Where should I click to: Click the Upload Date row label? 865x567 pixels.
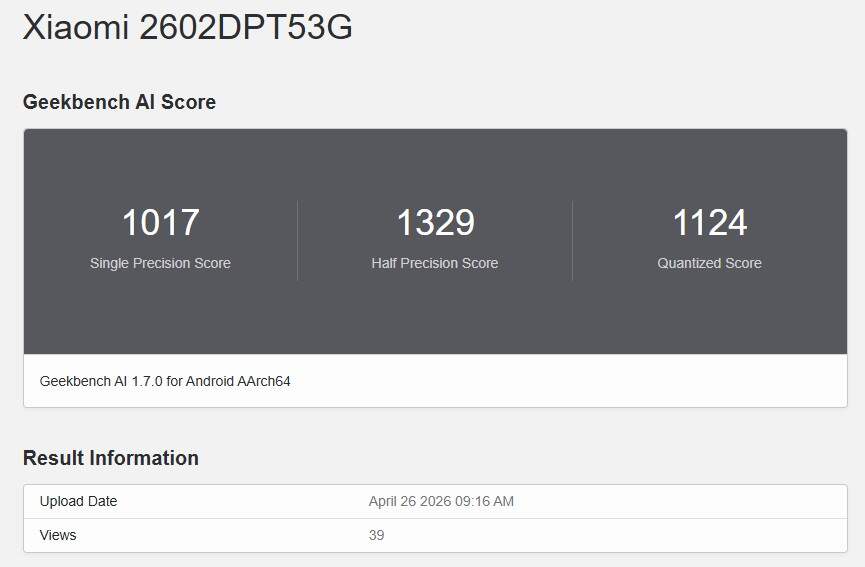(78, 501)
